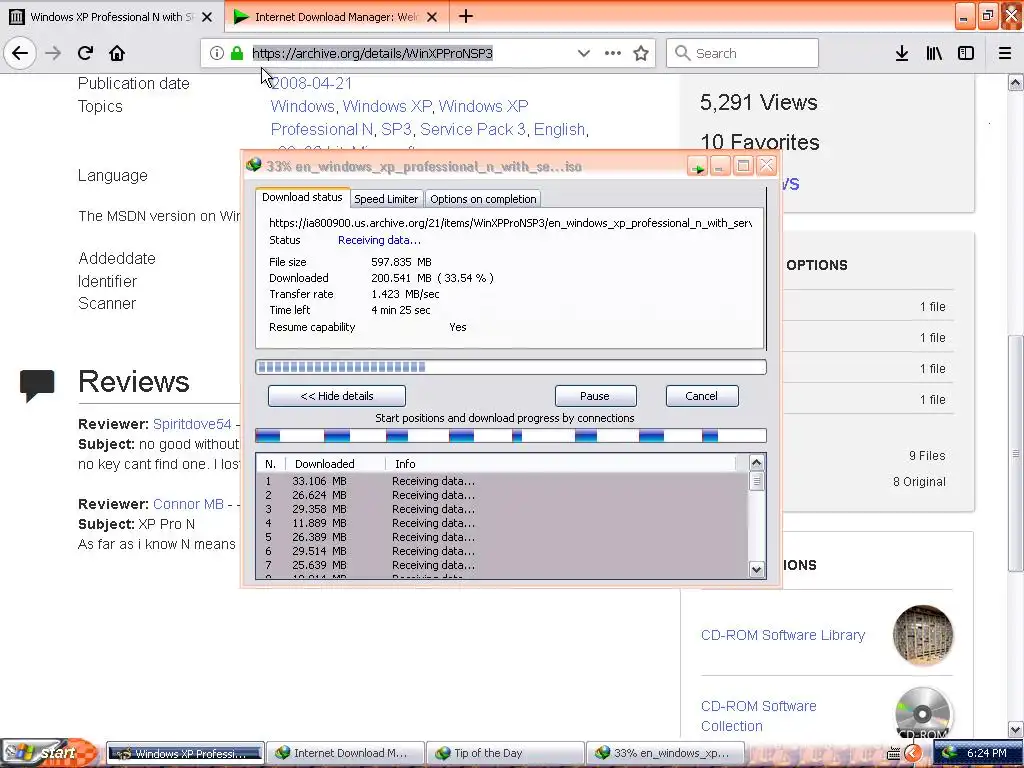1024x768 pixels.
Task: Close the Windows XP Professional N tab
Action: (x=207, y=17)
